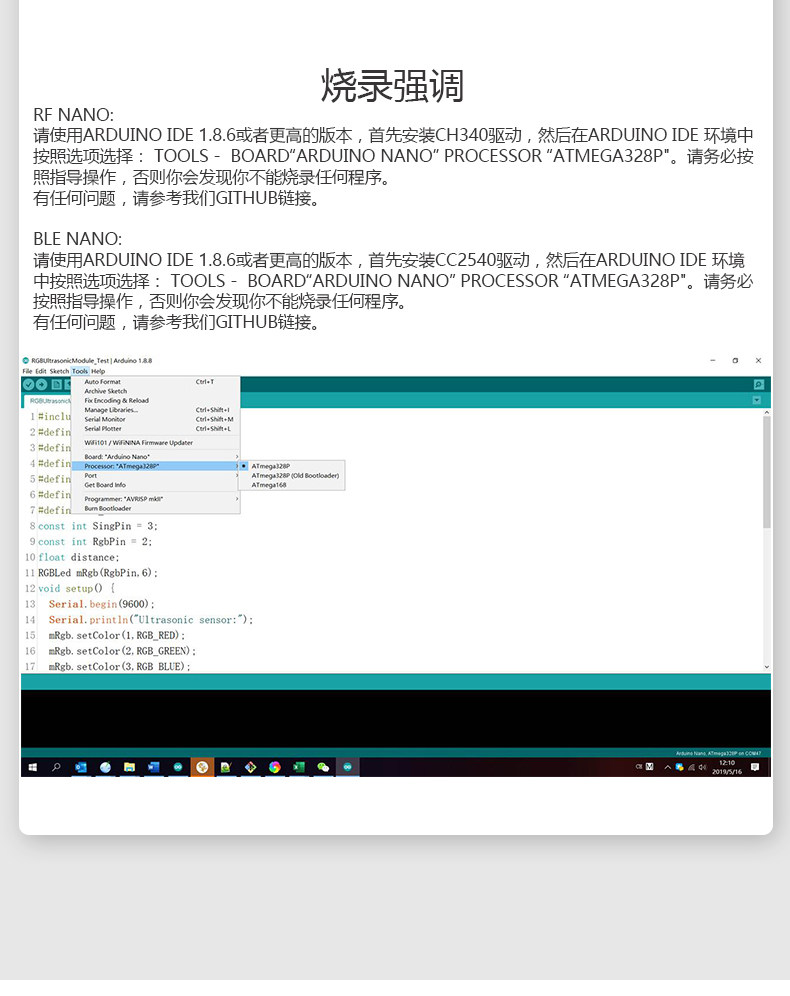790x996 pixels.
Task: Click code line 'const int SingPin = 3;'
Action: (98, 526)
